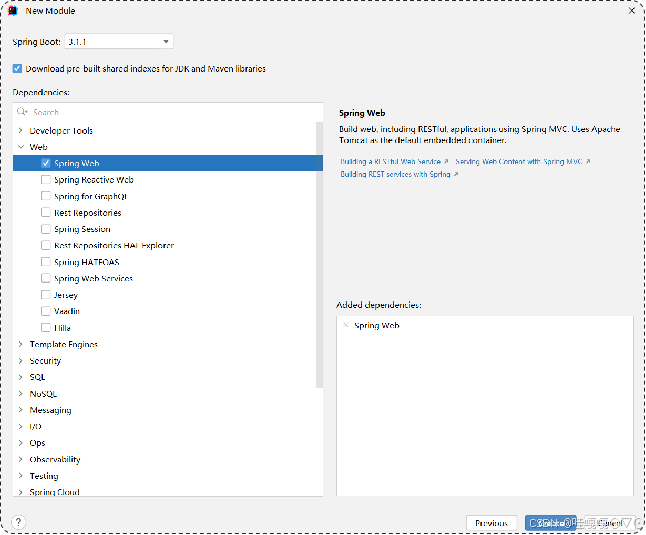Expand the SQL dependency group
The image size is (646, 535).
click(20, 377)
